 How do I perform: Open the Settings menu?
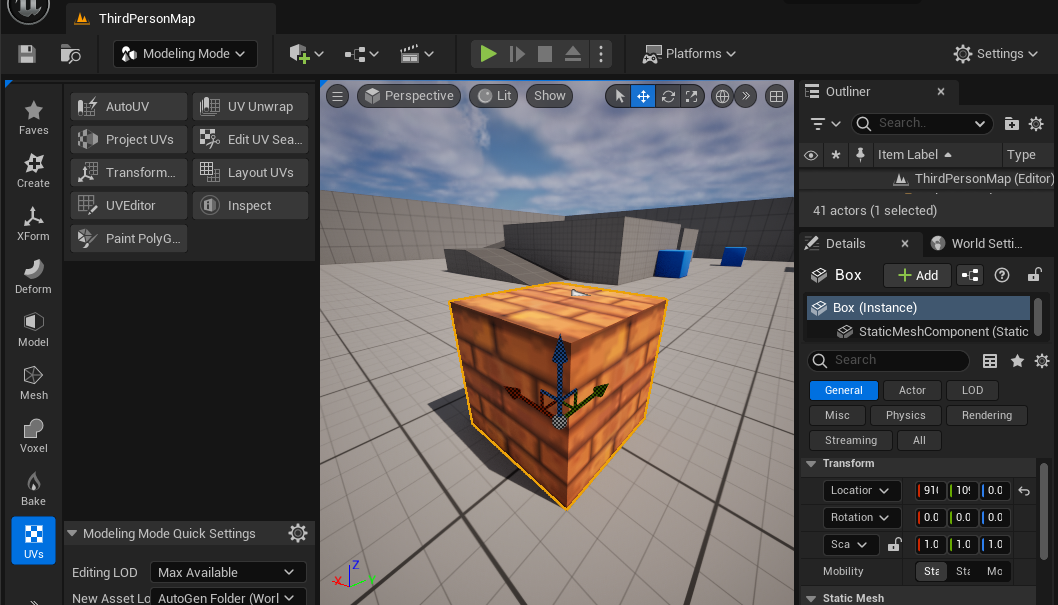pos(995,54)
